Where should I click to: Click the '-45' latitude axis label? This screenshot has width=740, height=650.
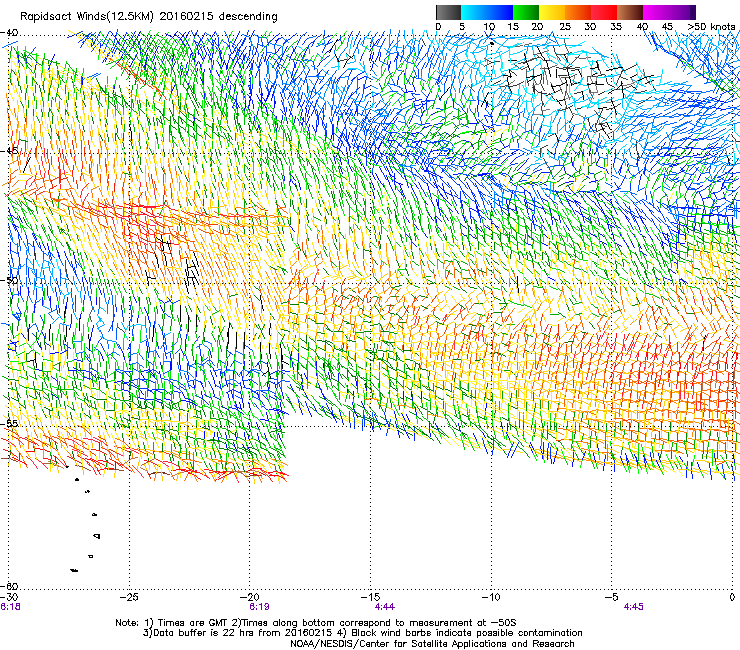click(9, 151)
